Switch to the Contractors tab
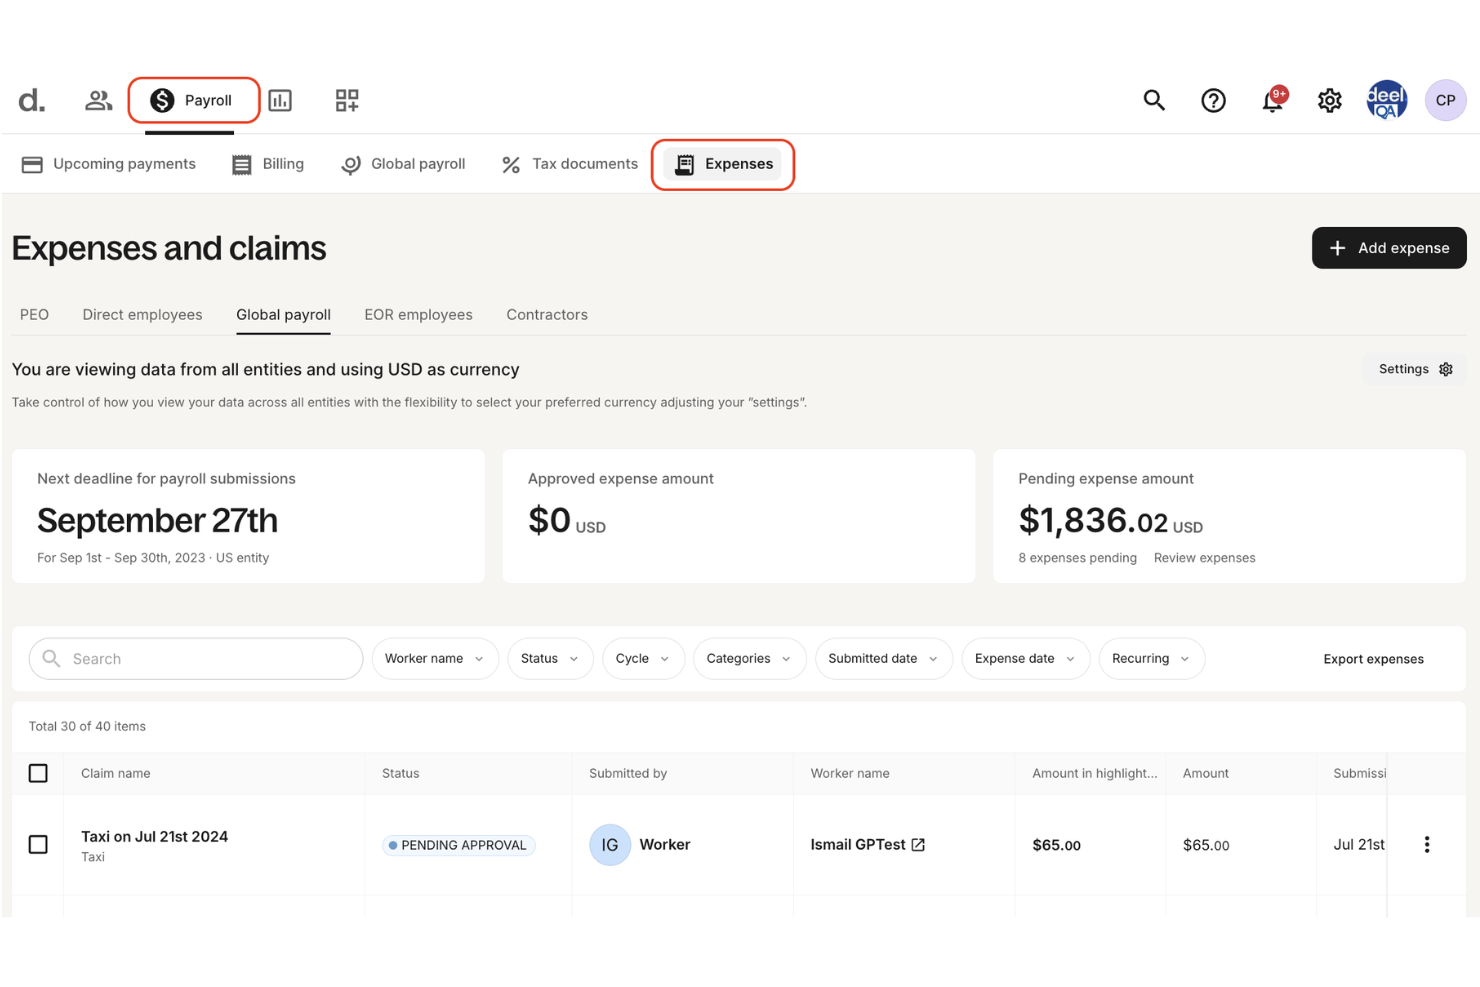Viewport: 1480px width, 987px height. pos(547,314)
